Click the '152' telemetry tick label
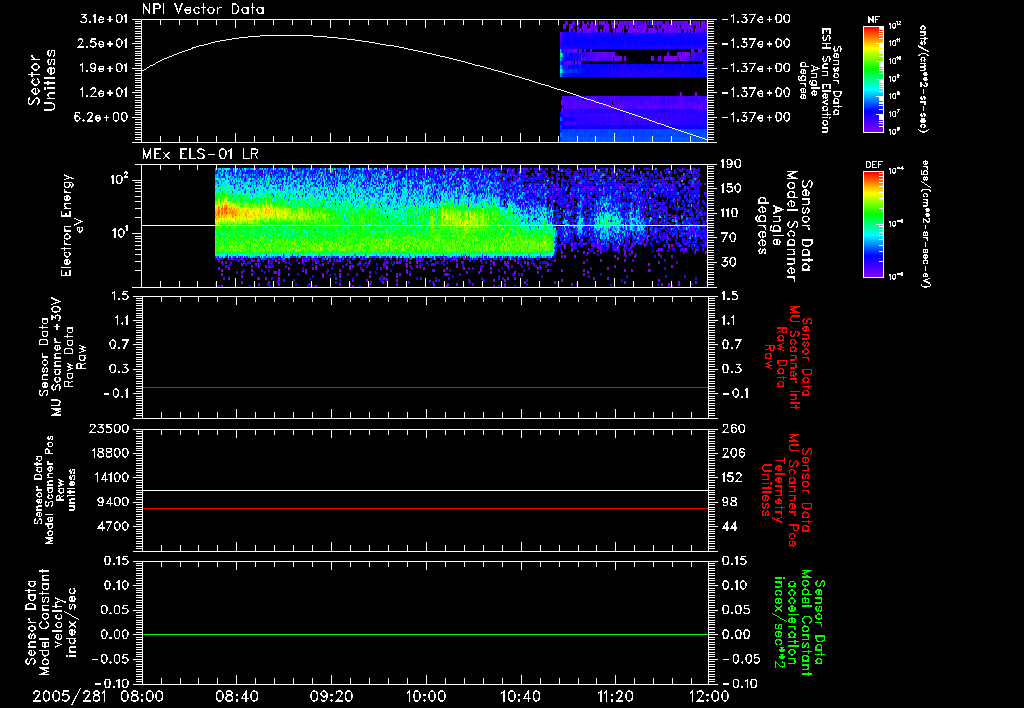 point(733,477)
